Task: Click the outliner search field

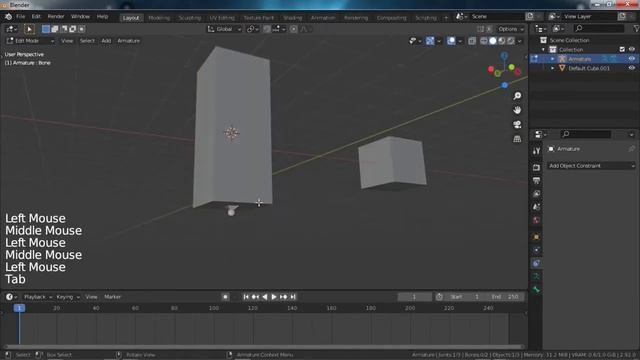Action: (598, 28)
